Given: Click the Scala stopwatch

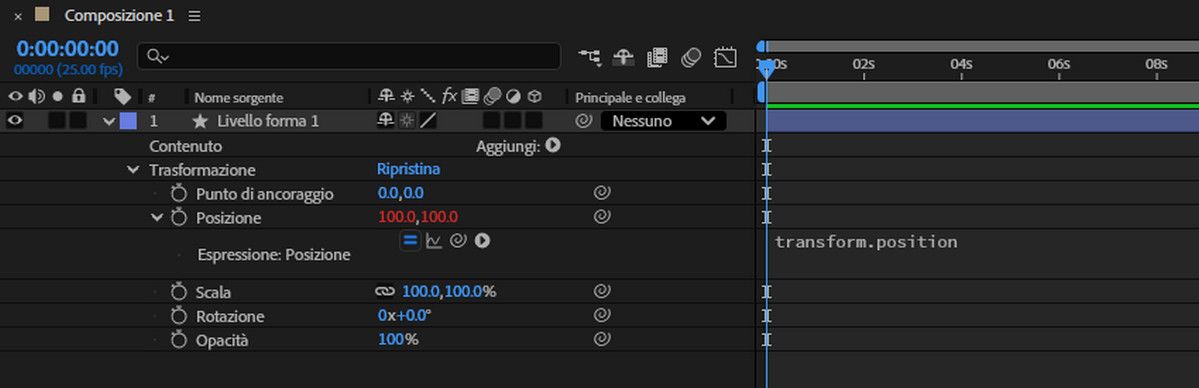Looking at the screenshot, I should (x=179, y=292).
